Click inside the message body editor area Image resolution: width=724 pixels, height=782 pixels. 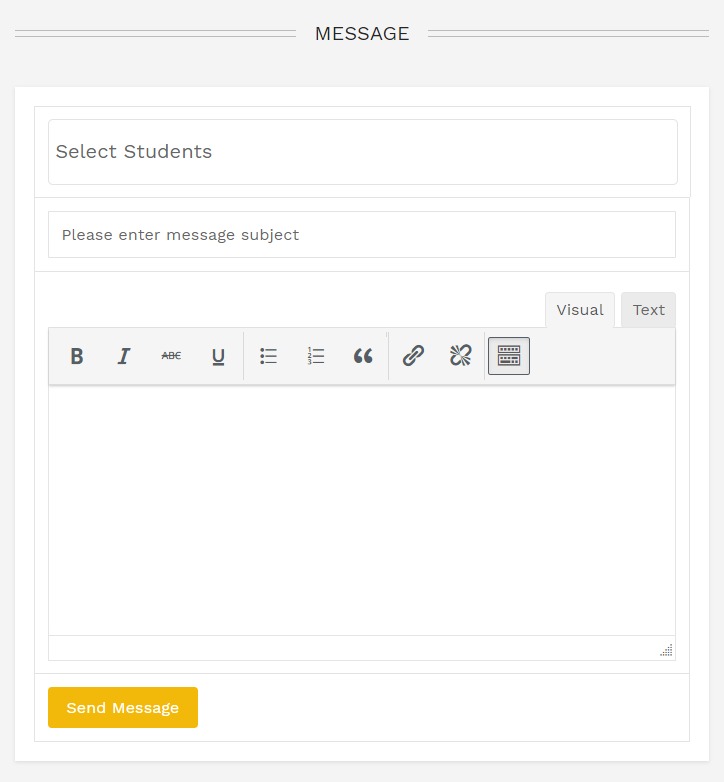pyautogui.click(x=362, y=510)
